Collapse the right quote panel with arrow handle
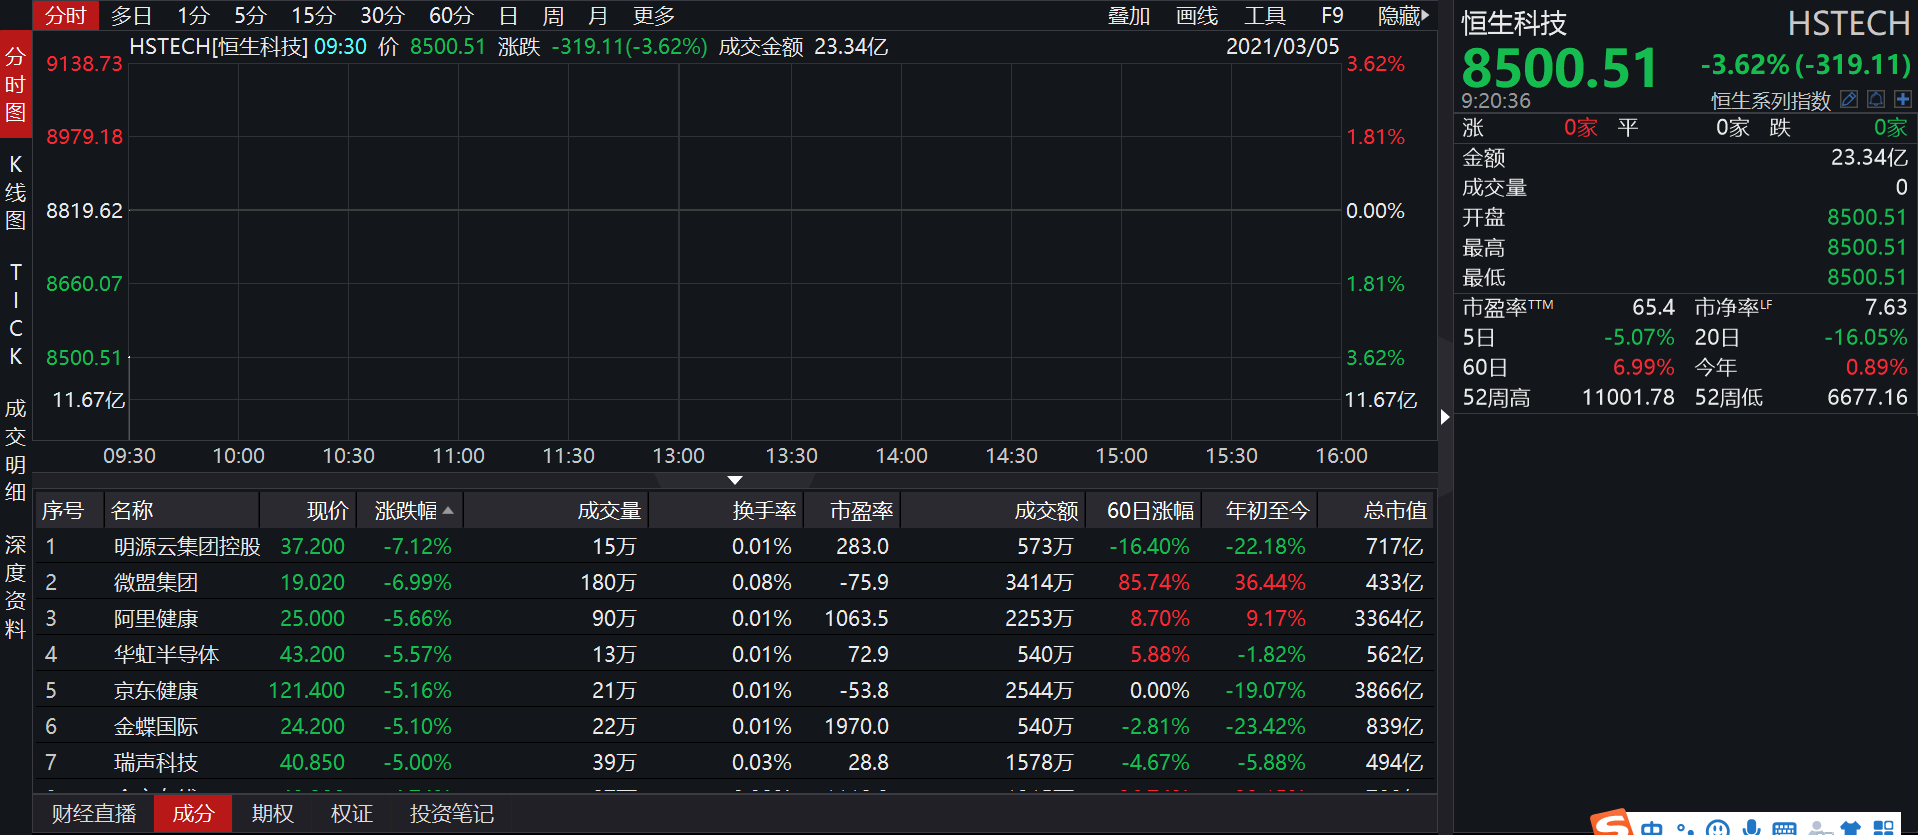This screenshot has width=1918, height=835. [x=1445, y=417]
